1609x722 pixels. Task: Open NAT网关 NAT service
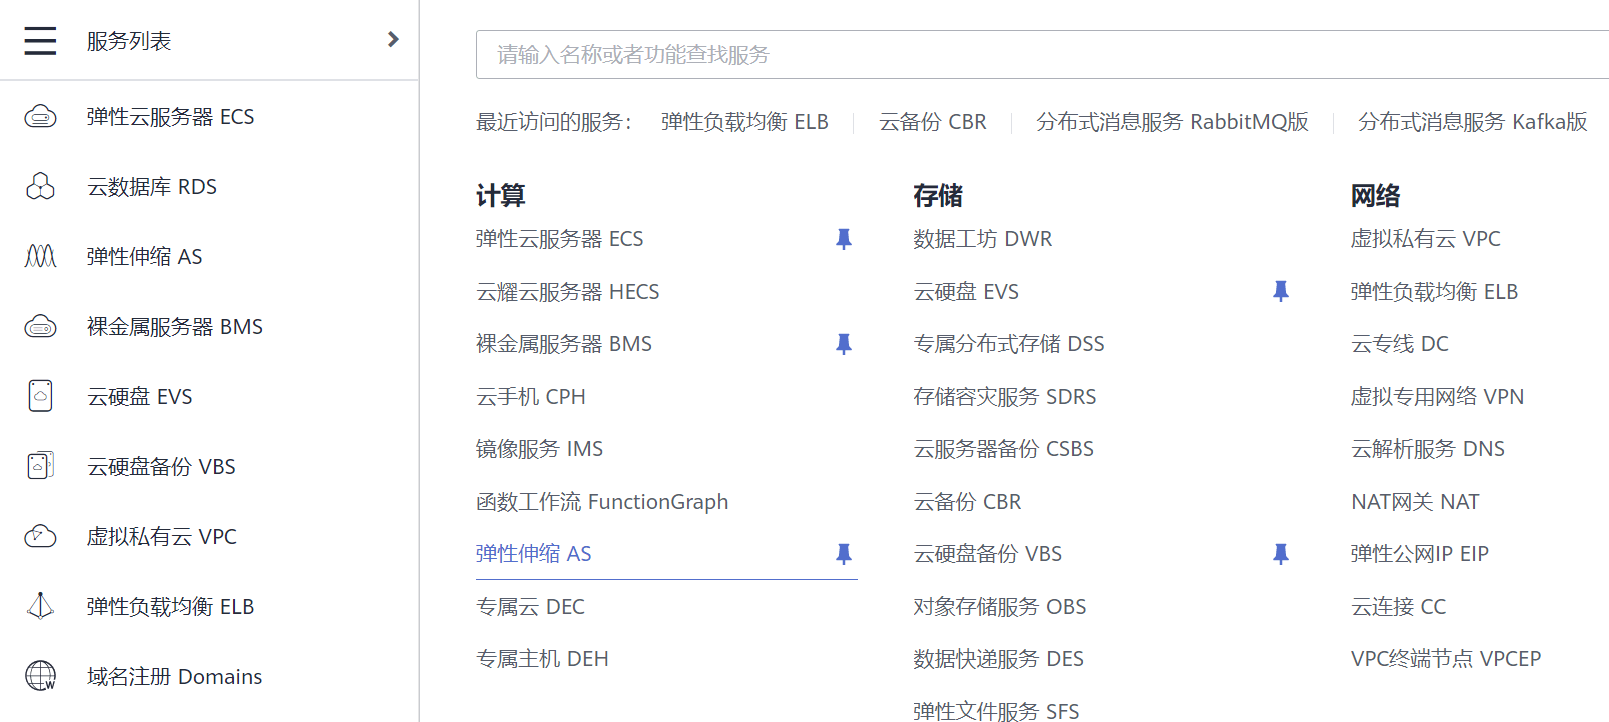tap(1415, 502)
